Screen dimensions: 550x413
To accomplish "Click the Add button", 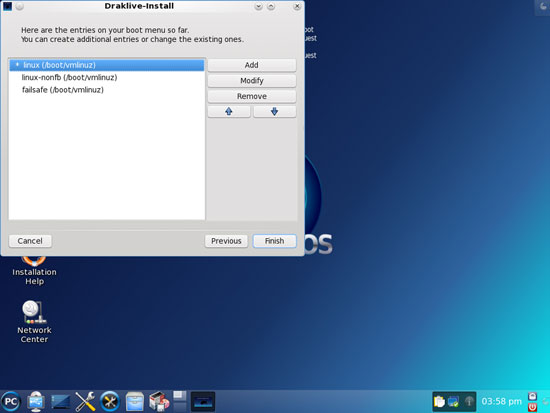I will (x=252, y=65).
